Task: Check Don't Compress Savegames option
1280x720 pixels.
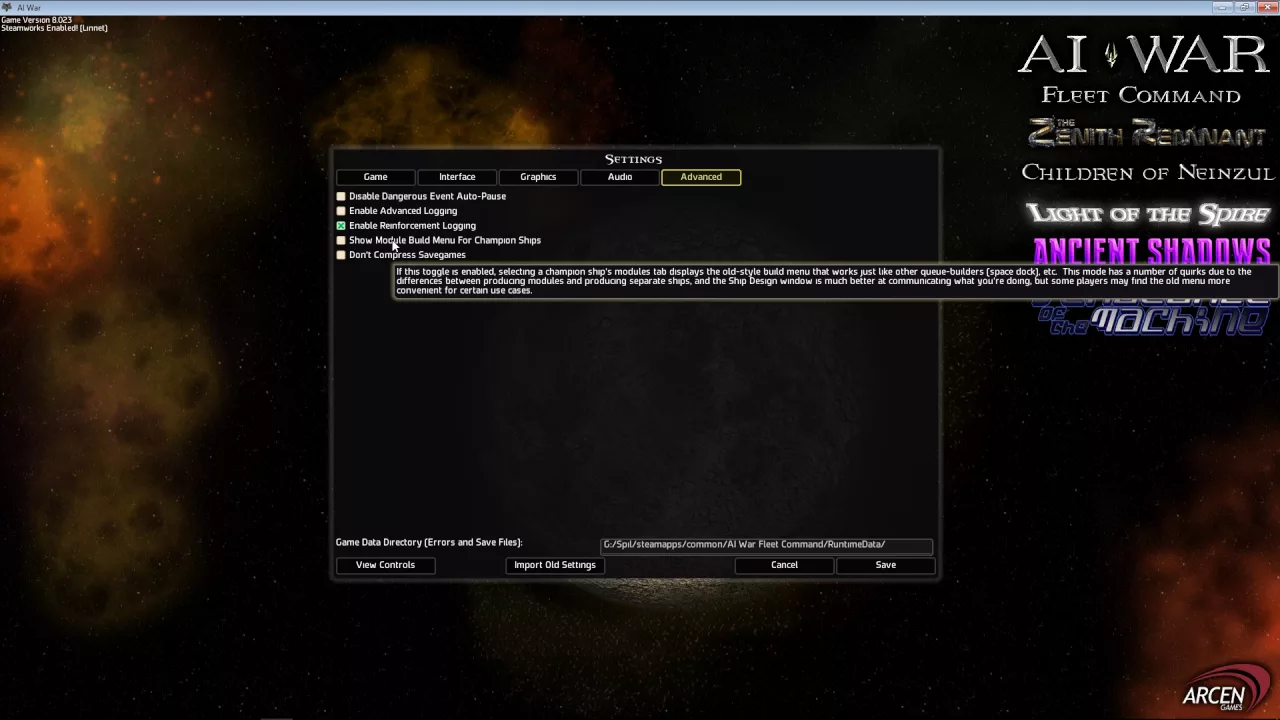Action: [341, 255]
